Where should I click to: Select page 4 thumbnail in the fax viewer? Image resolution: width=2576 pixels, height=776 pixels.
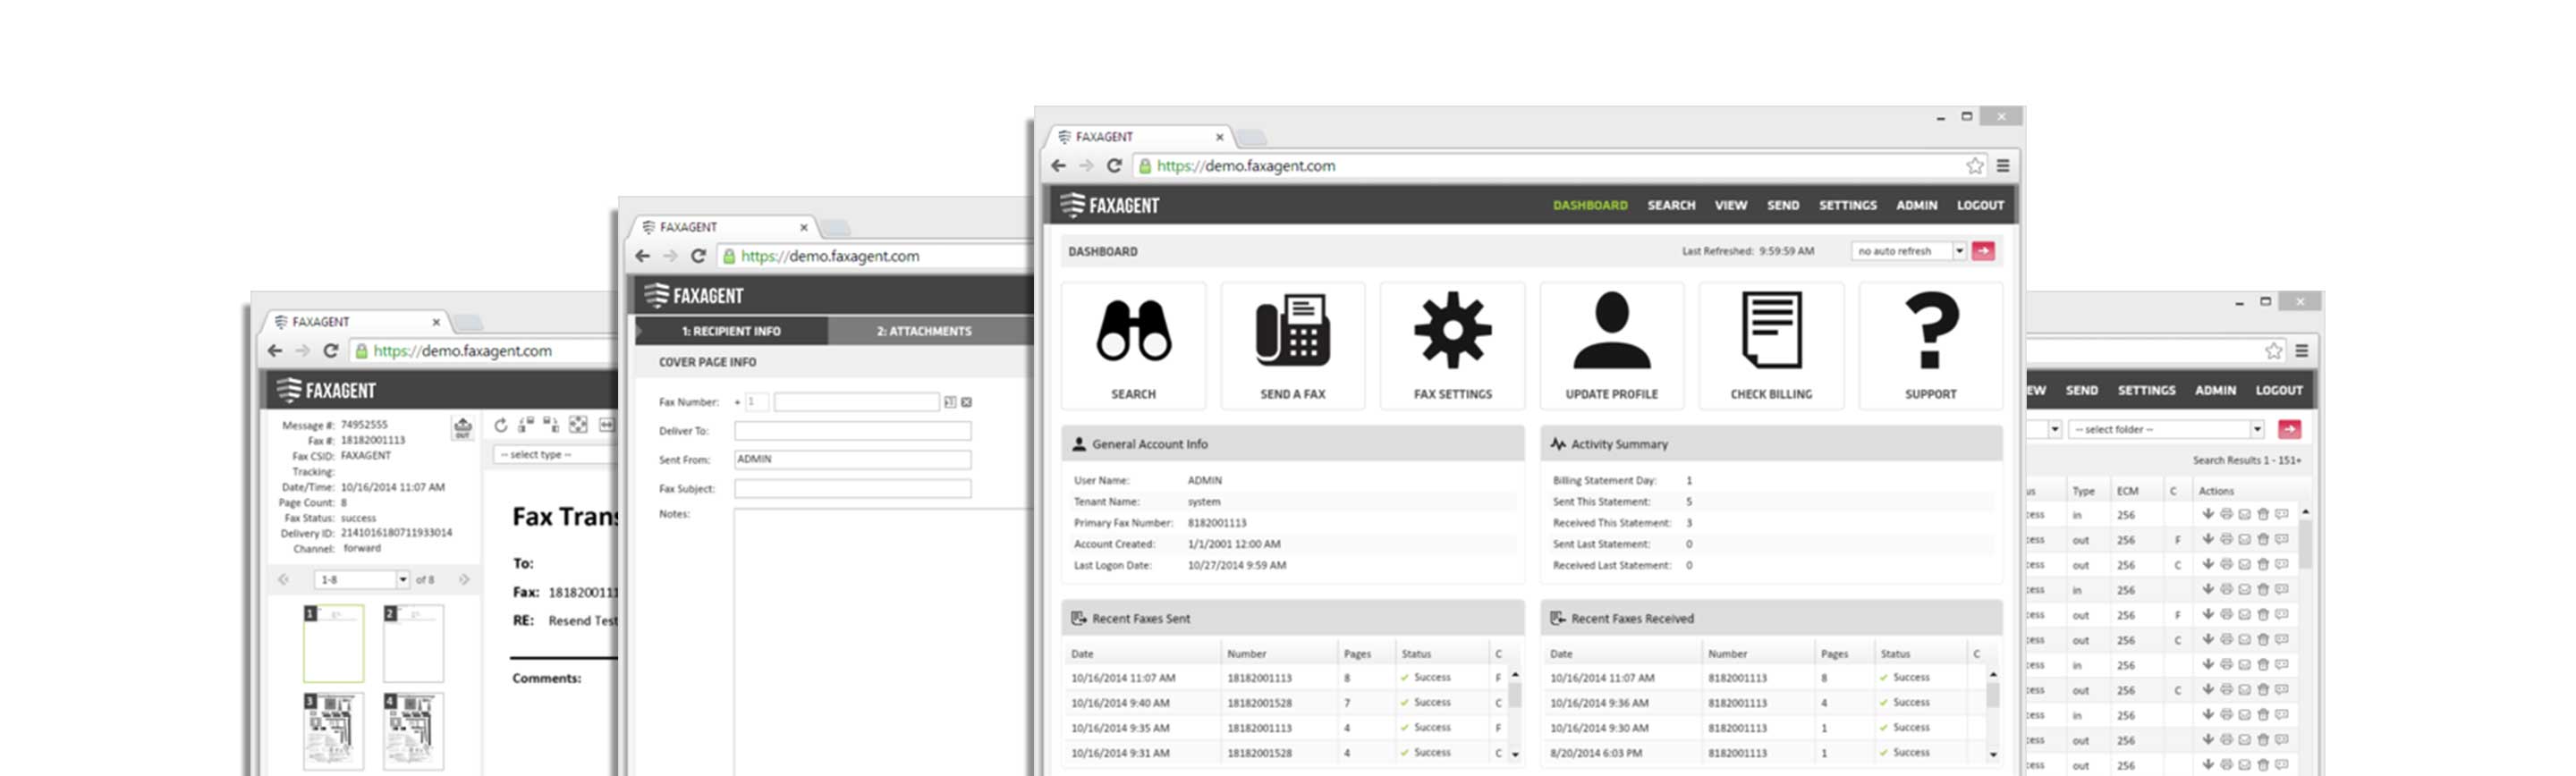tap(413, 730)
